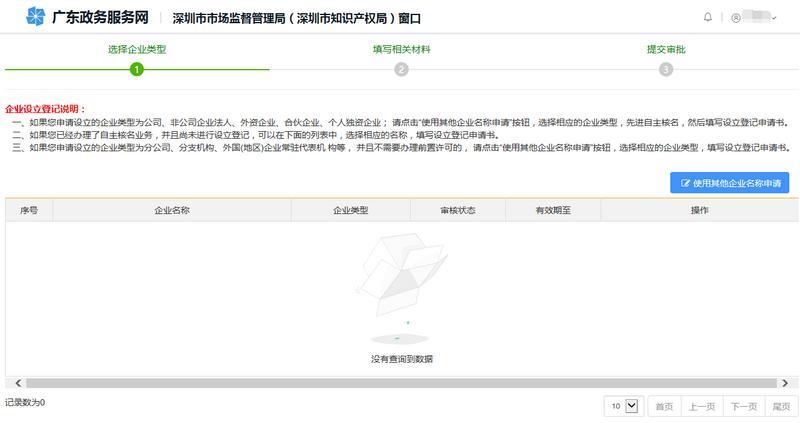800x423 pixels.
Task: Go to first page with 首页
Action: [662, 406]
